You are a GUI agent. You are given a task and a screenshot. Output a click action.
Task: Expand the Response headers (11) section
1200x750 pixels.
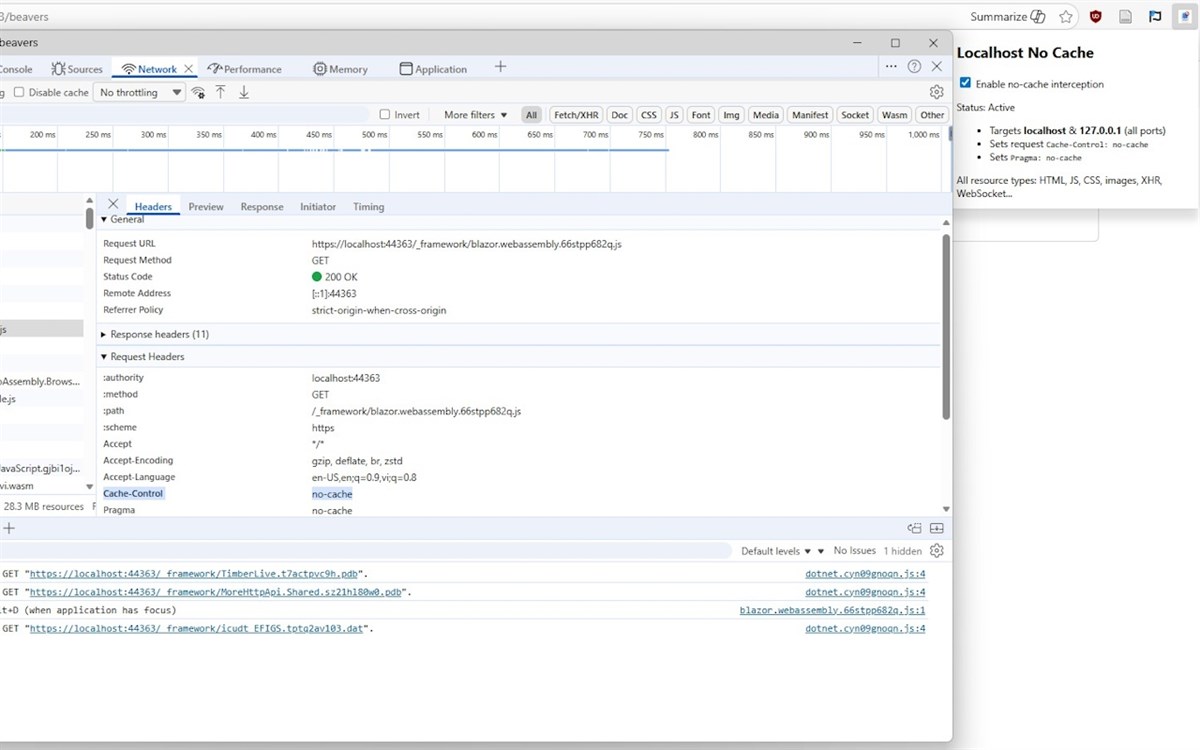point(155,334)
